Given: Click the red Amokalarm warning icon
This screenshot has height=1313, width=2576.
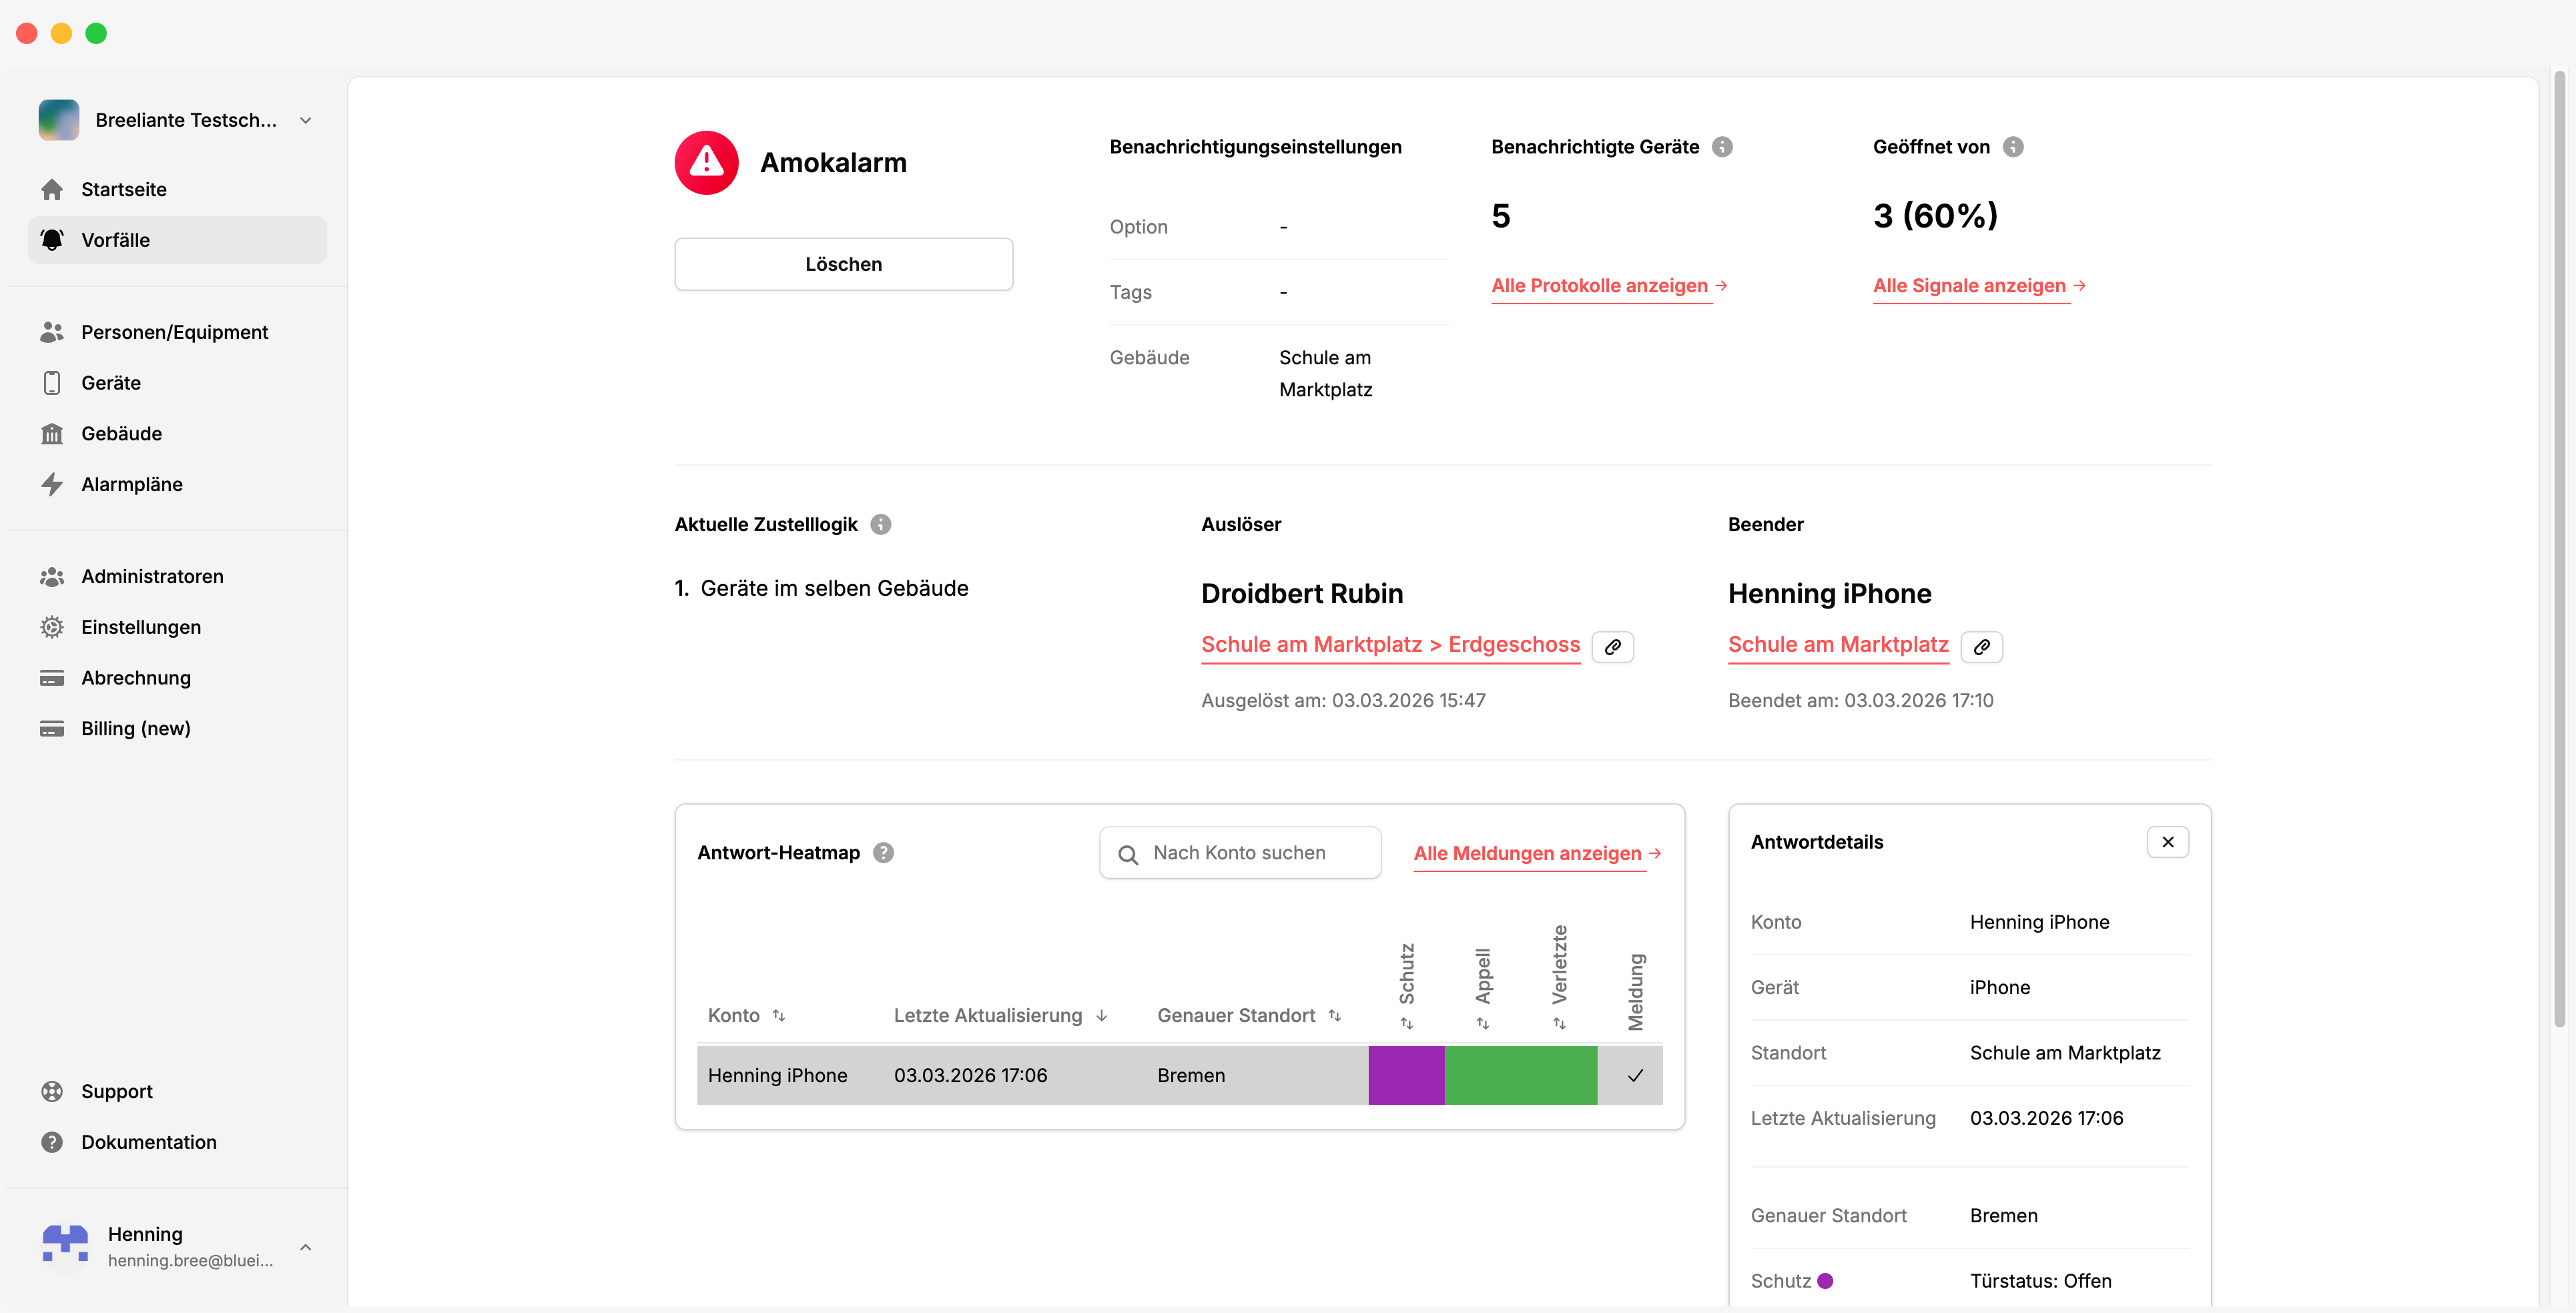Looking at the screenshot, I should 706,162.
